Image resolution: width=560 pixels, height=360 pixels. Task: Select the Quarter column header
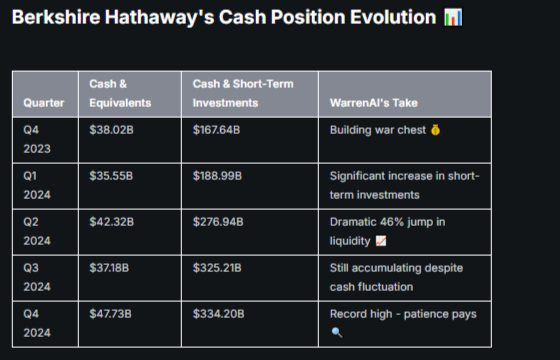(x=44, y=103)
